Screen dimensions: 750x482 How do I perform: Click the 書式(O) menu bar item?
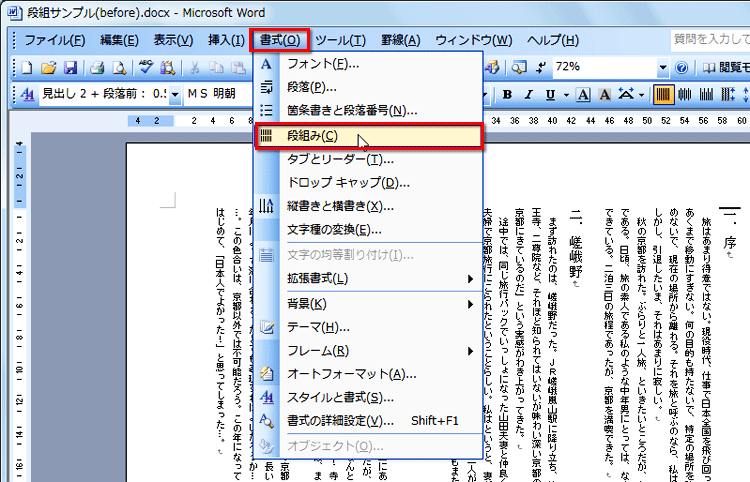(x=280, y=40)
